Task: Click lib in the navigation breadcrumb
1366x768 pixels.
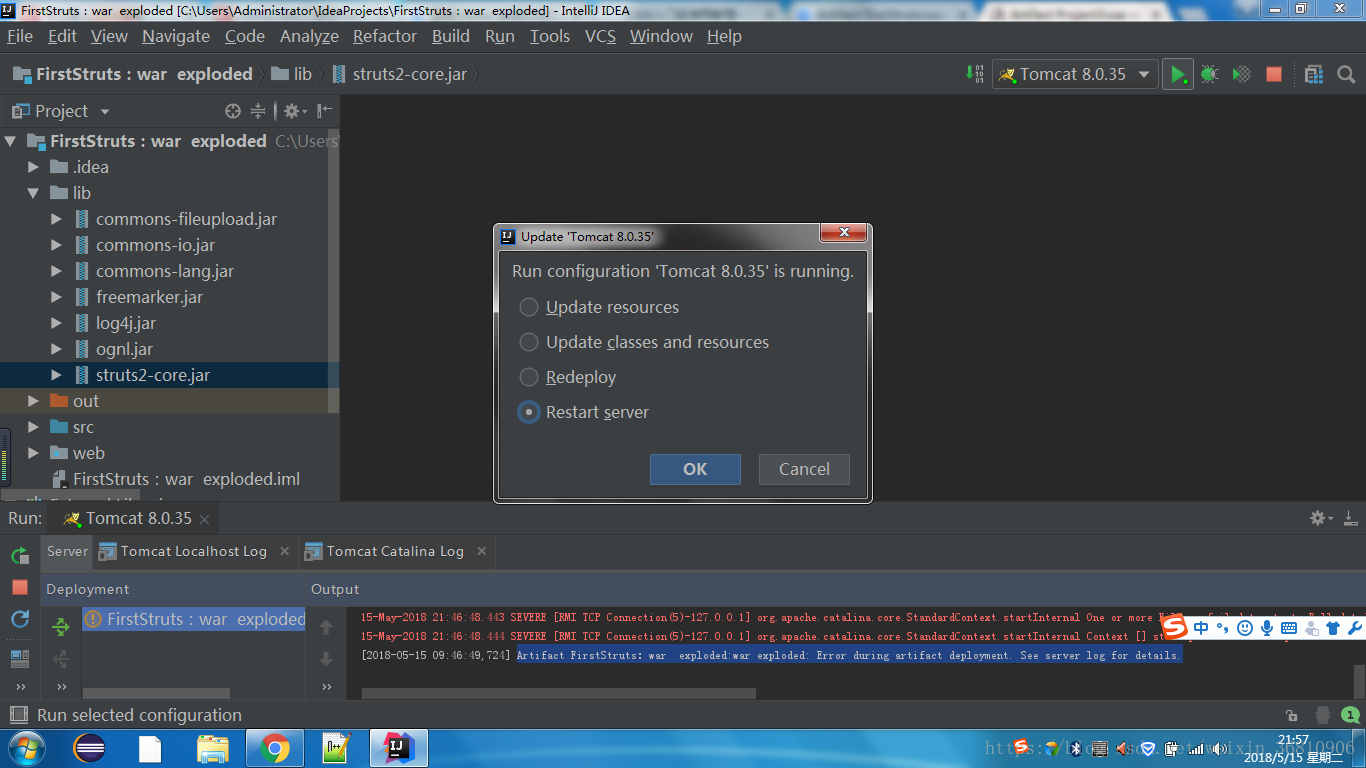Action: click(x=293, y=74)
